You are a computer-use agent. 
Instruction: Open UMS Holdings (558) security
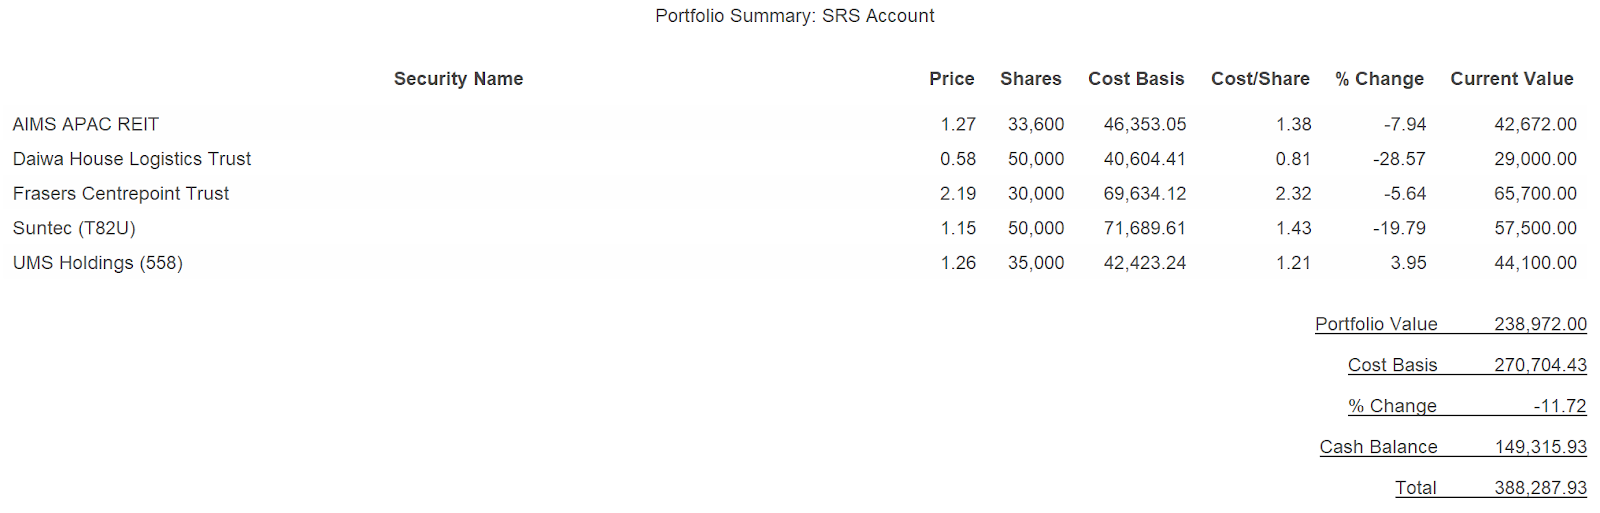coord(98,263)
